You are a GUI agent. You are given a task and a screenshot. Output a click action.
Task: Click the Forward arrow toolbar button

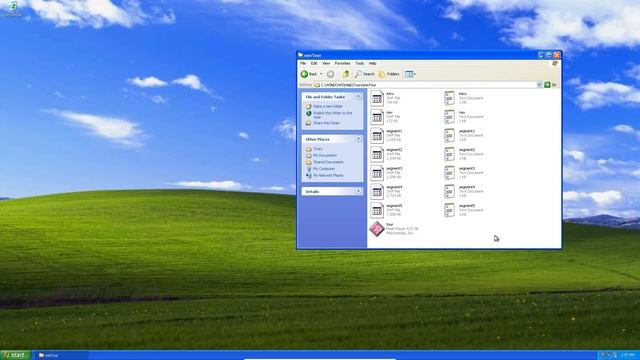click(330, 74)
